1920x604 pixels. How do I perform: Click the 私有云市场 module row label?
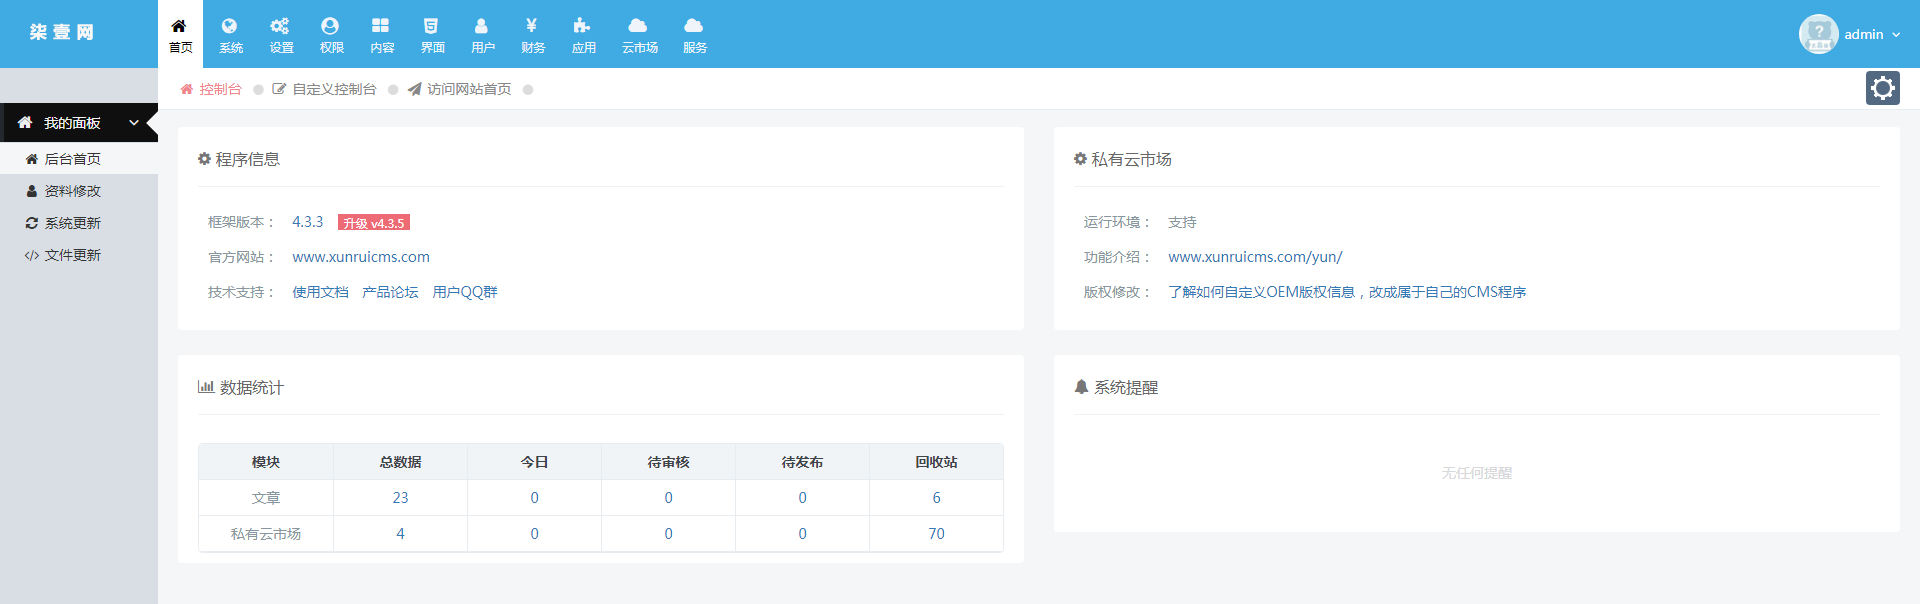(266, 534)
